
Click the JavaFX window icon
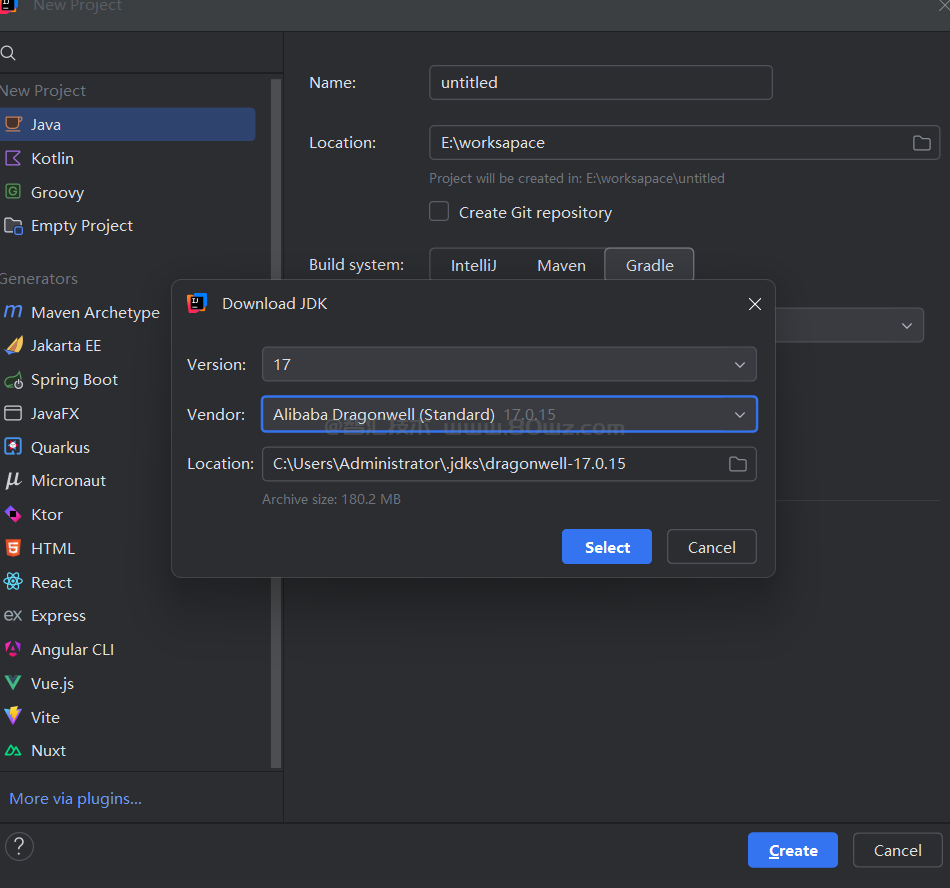click(13, 413)
